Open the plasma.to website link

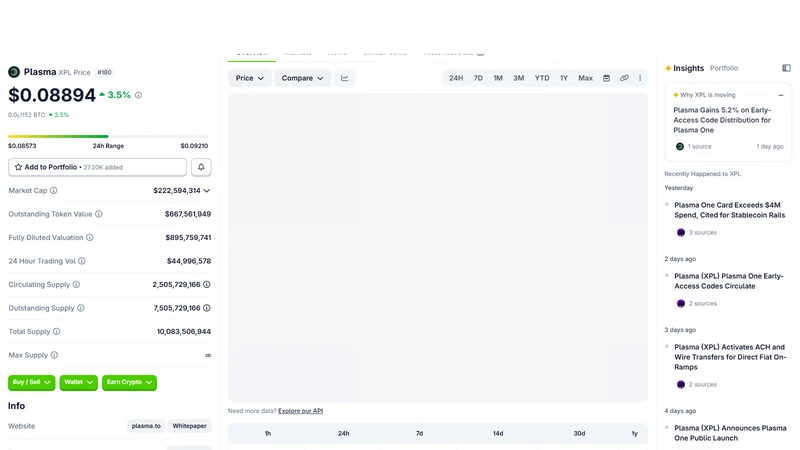coord(146,426)
